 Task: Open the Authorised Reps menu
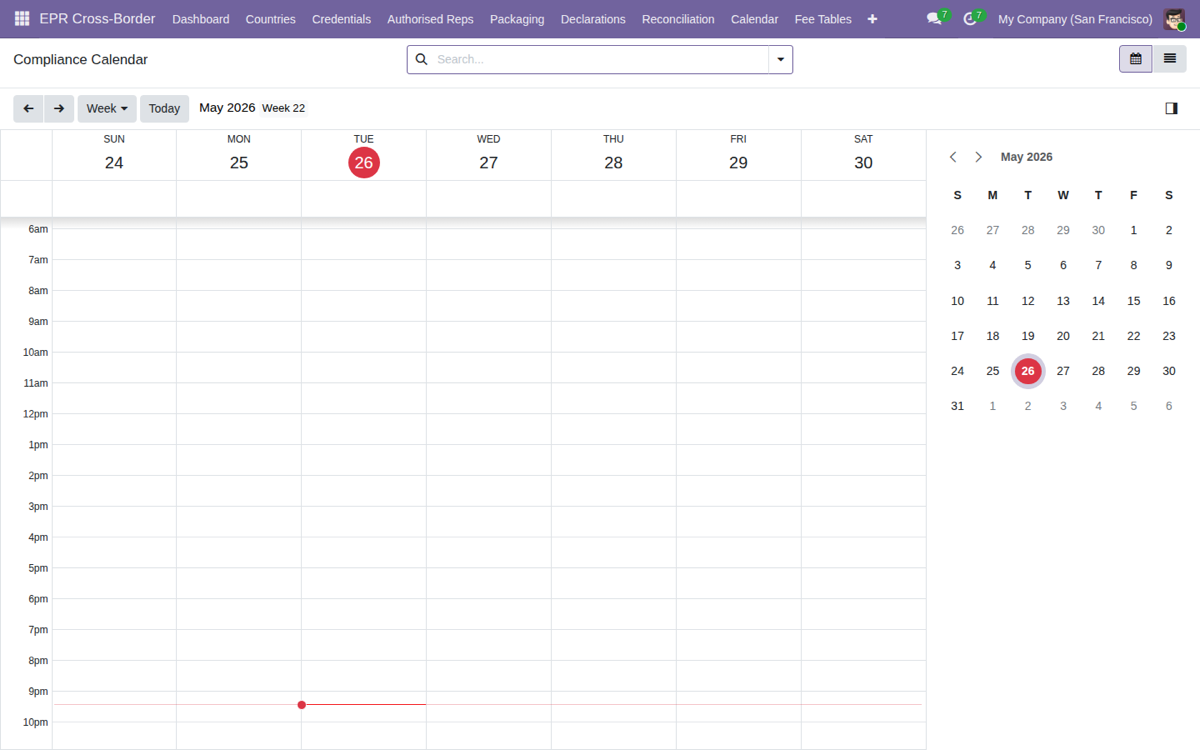tap(430, 19)
